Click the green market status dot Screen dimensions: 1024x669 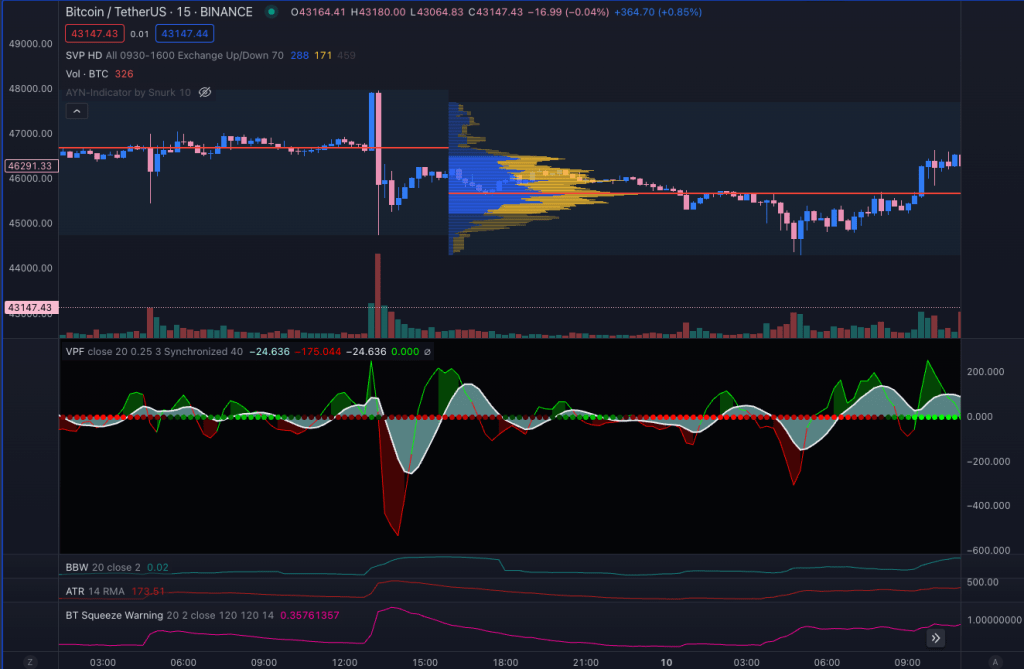[x=272, y=12]
